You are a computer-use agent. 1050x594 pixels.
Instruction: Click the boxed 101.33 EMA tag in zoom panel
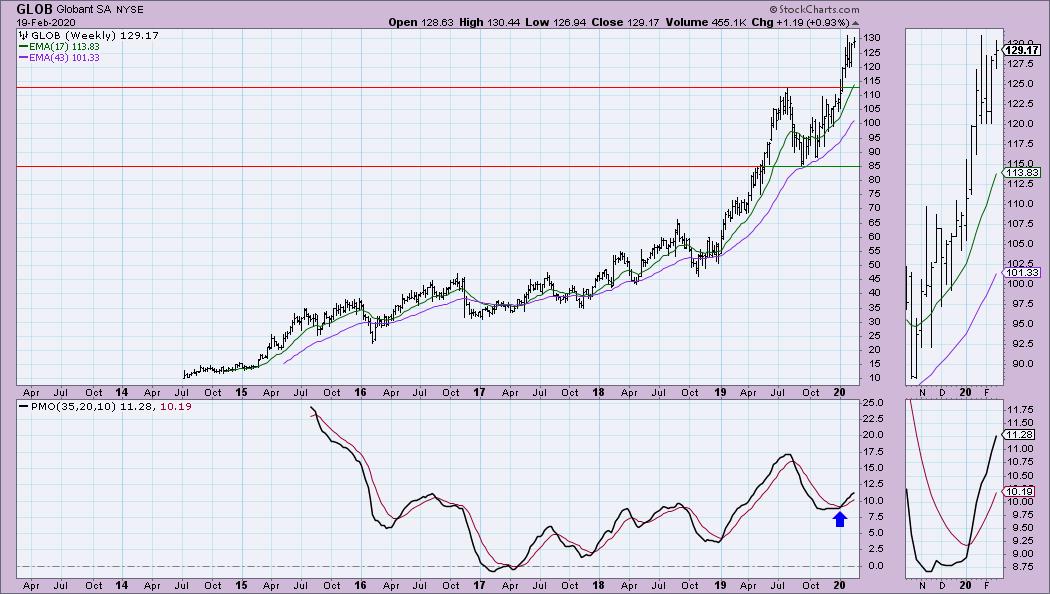[x=1022, y=273]
